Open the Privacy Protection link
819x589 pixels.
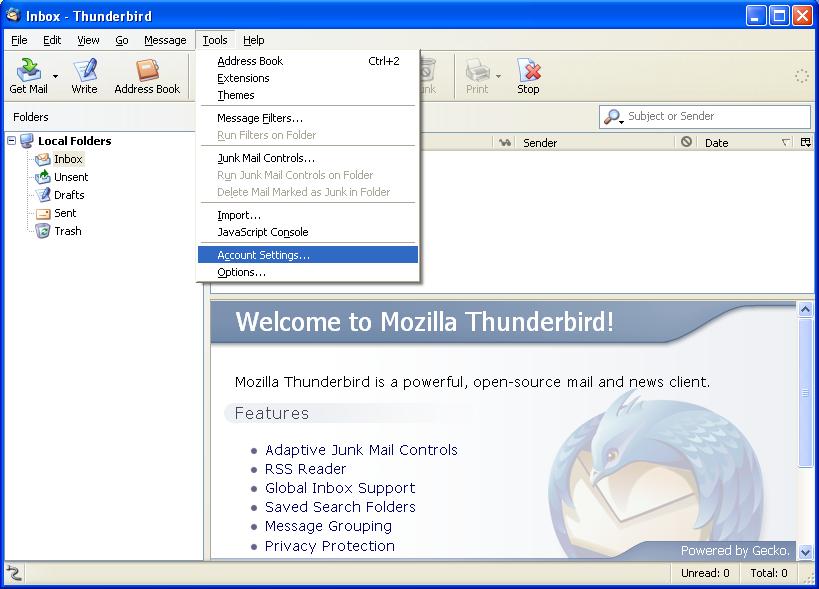coord(330,546)
